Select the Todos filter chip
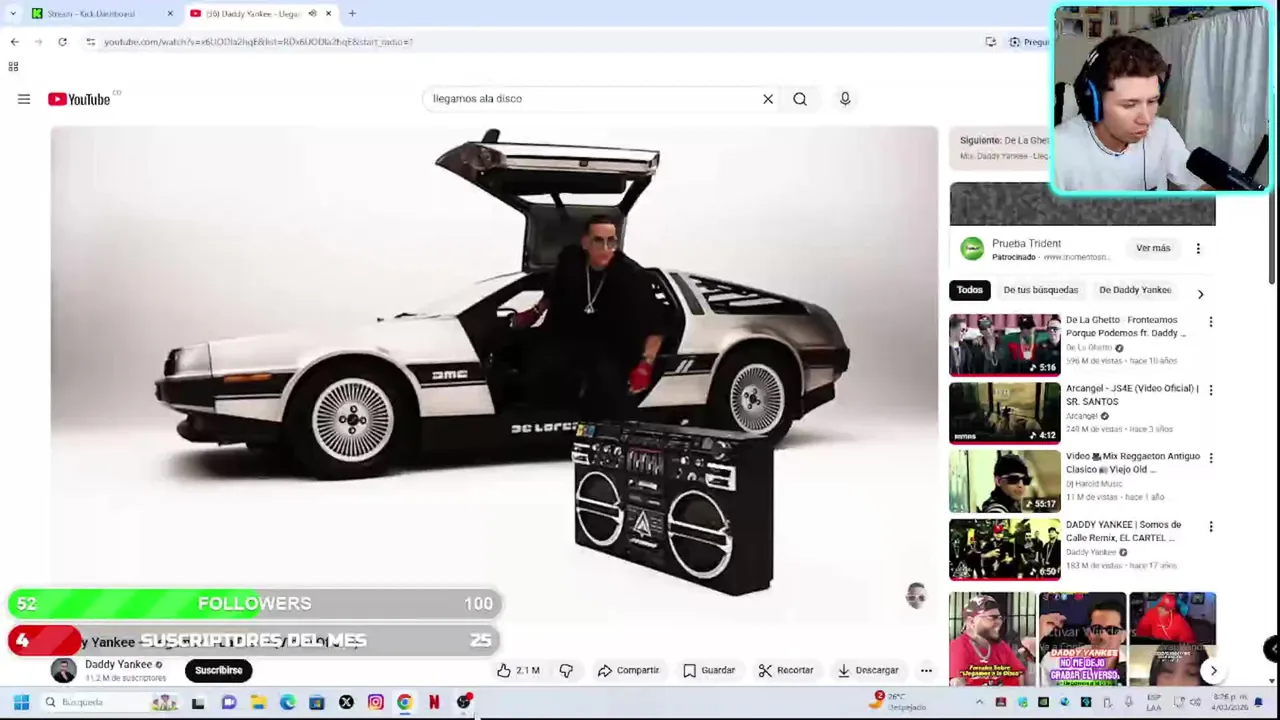Screen dimensions: 1280x720 pos(969,290)
